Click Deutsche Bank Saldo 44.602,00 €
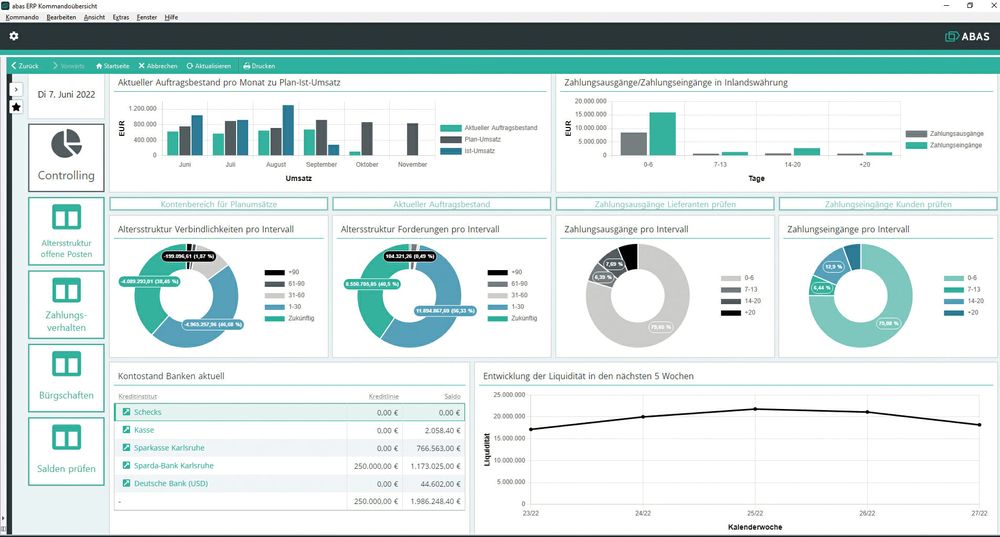The width and height of the screenshot is (1000, 537). click(441, 483)
